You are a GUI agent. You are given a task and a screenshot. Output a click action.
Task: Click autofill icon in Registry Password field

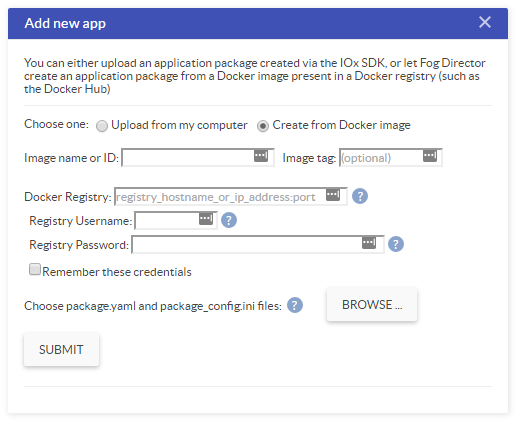tap(369, 243)
